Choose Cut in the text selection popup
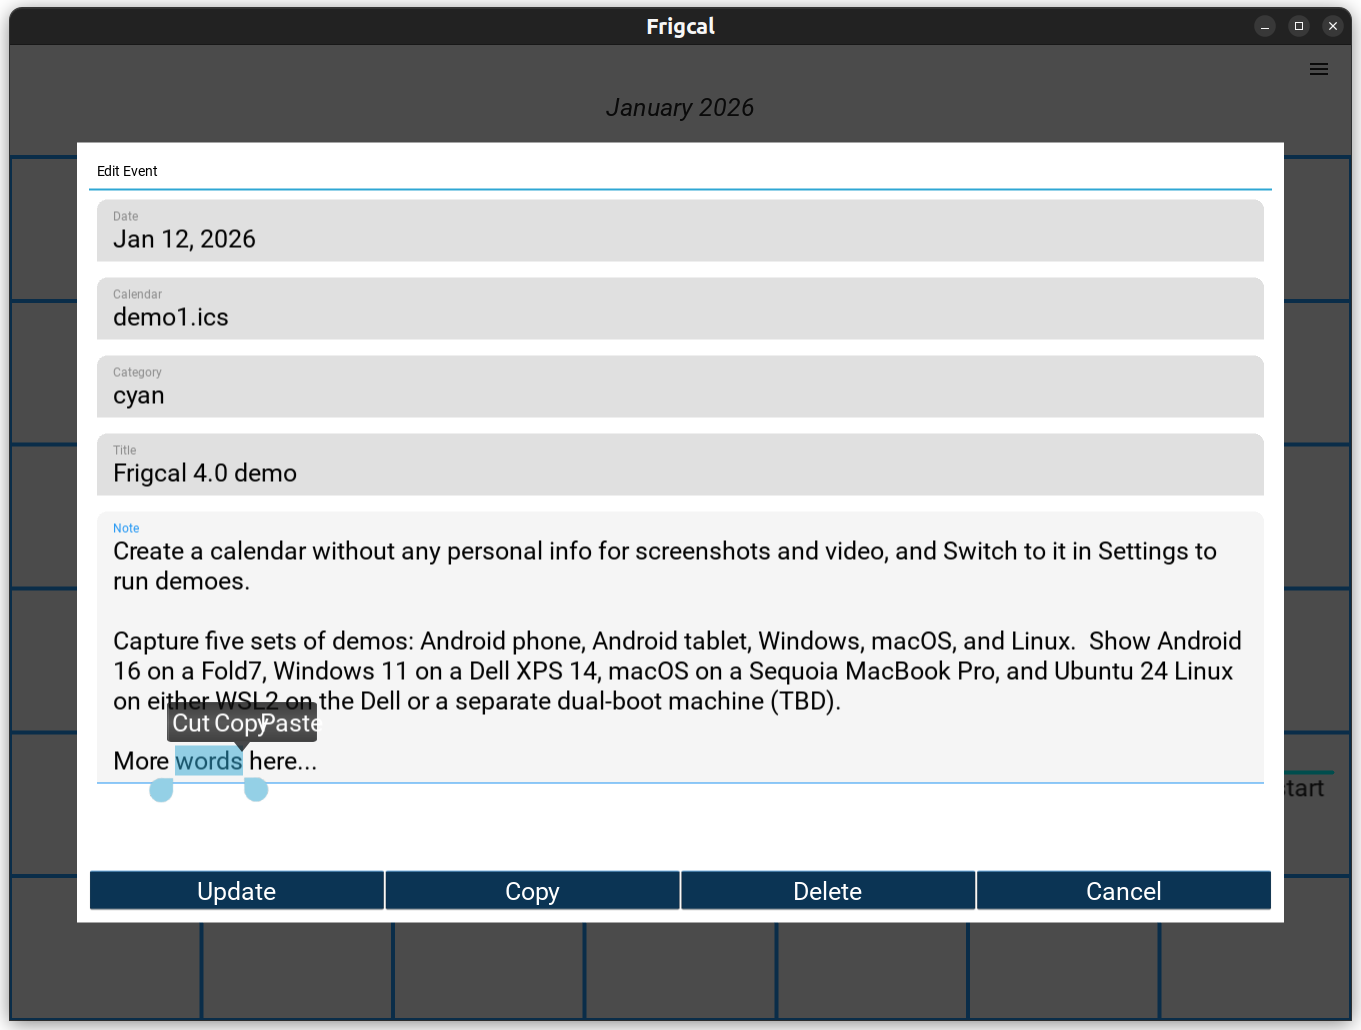The height and width of the screenshot is (1030, 1361). point(191,723)
